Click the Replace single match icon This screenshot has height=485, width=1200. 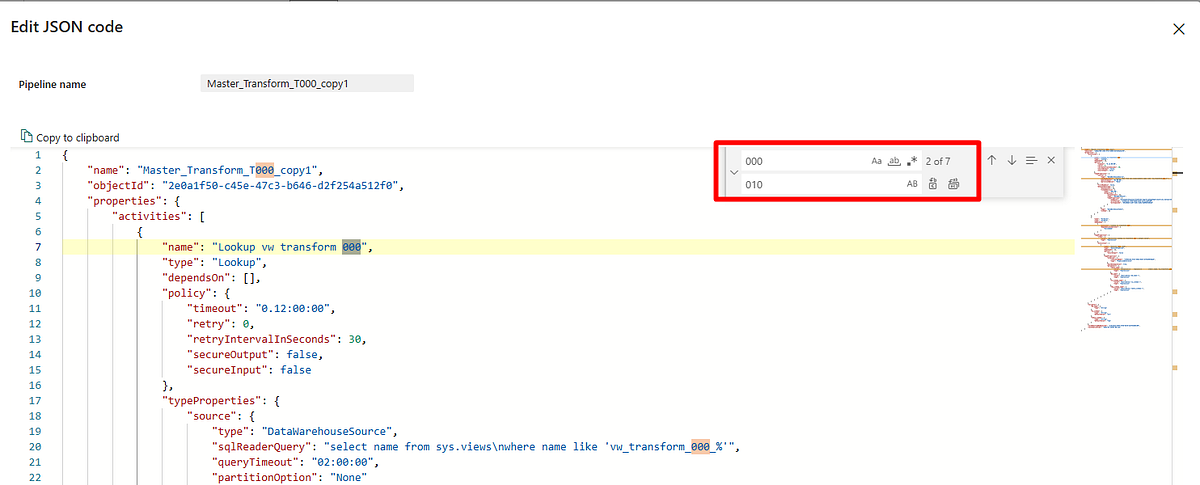(932, 184)
